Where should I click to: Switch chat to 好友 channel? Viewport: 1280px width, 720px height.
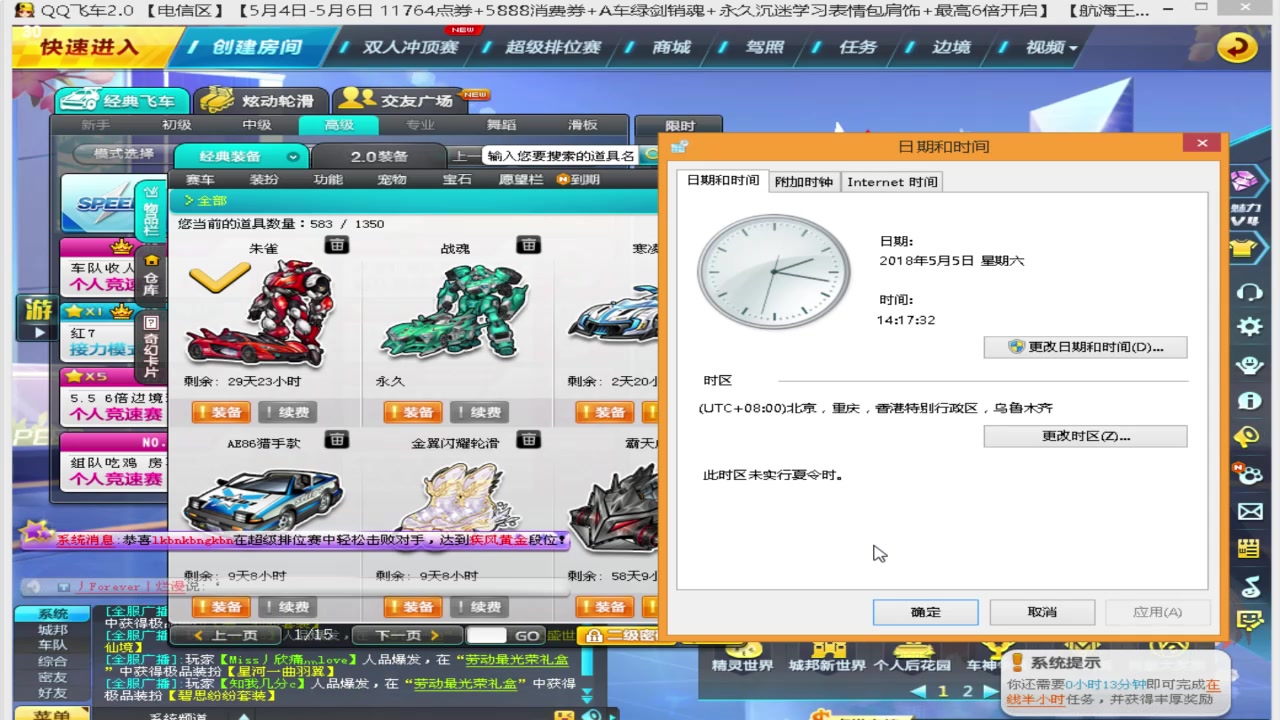point(53,692)
